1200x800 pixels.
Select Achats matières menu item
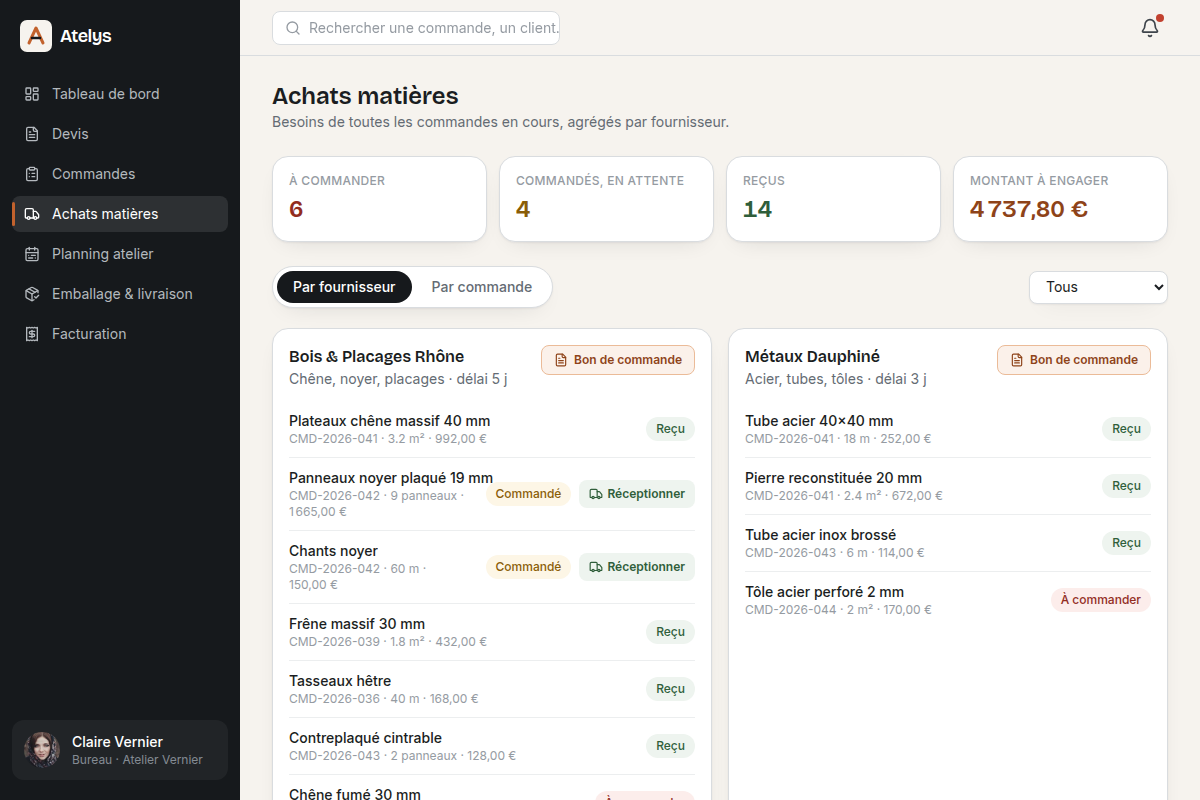(120, 214)
